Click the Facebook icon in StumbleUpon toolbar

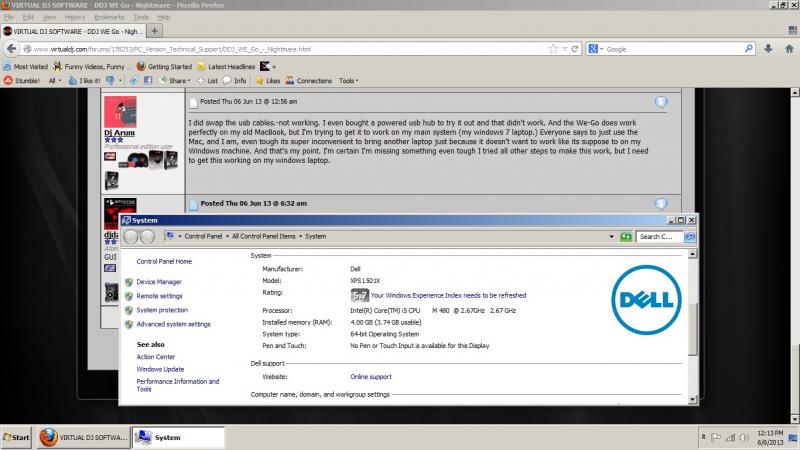click(148, 81)
